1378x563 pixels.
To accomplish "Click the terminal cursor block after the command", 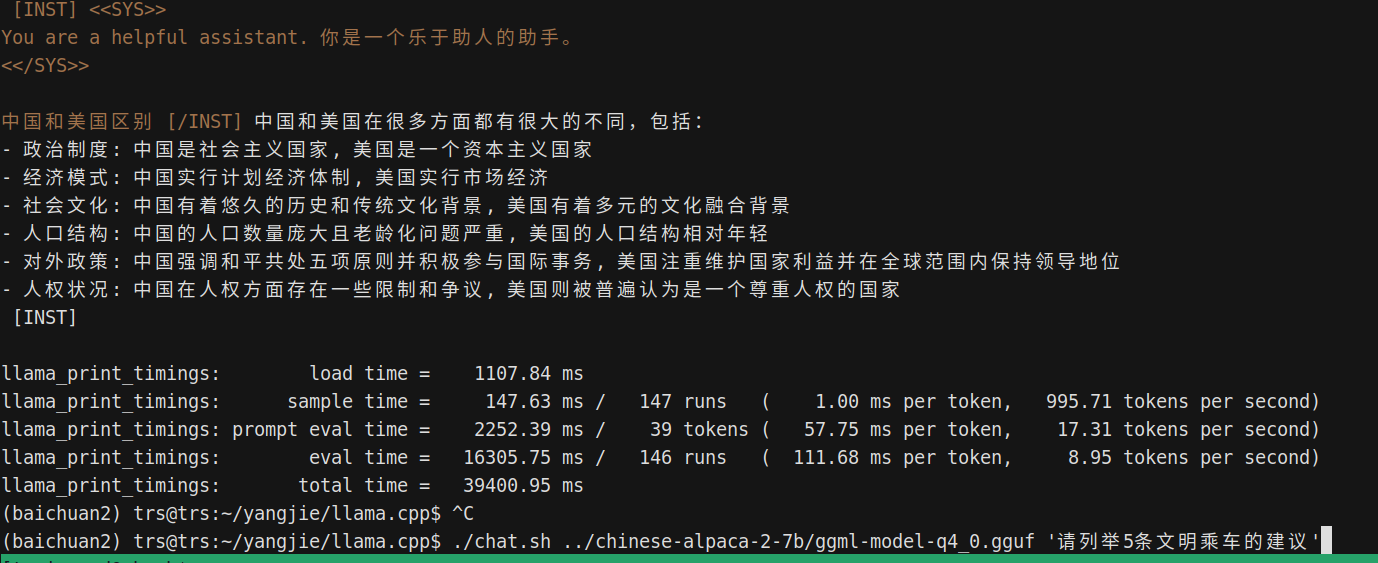I will [x=1326, y=541].
